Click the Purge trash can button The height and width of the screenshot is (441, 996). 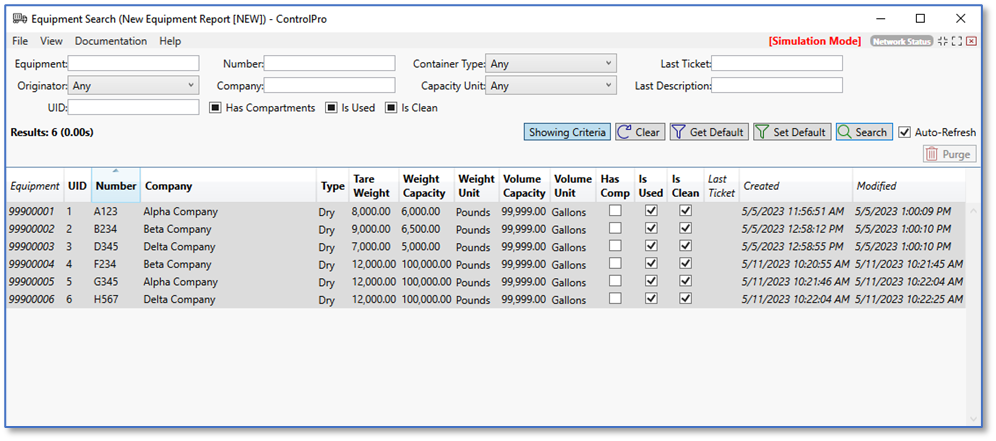pyautogui.click(x=946, y=154)
